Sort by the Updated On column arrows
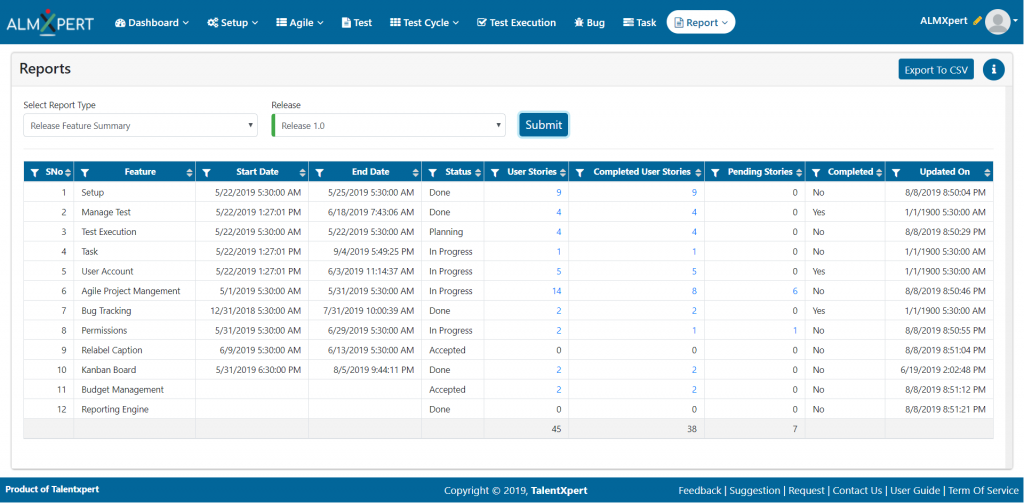This screenshot has width=1024, height=503. pyautogui.click(x=987, y=172)
